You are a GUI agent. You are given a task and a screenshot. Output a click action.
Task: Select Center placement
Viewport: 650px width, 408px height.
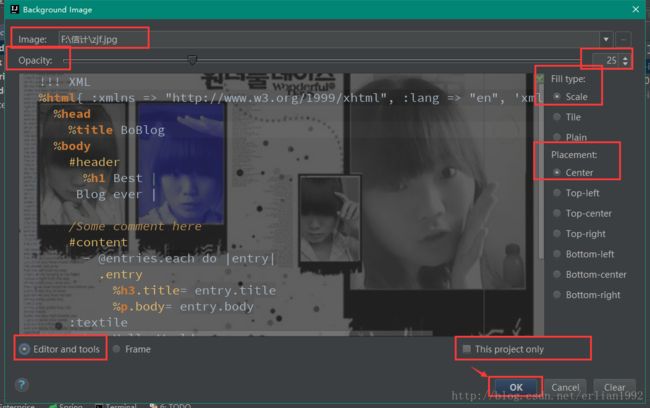573,172
